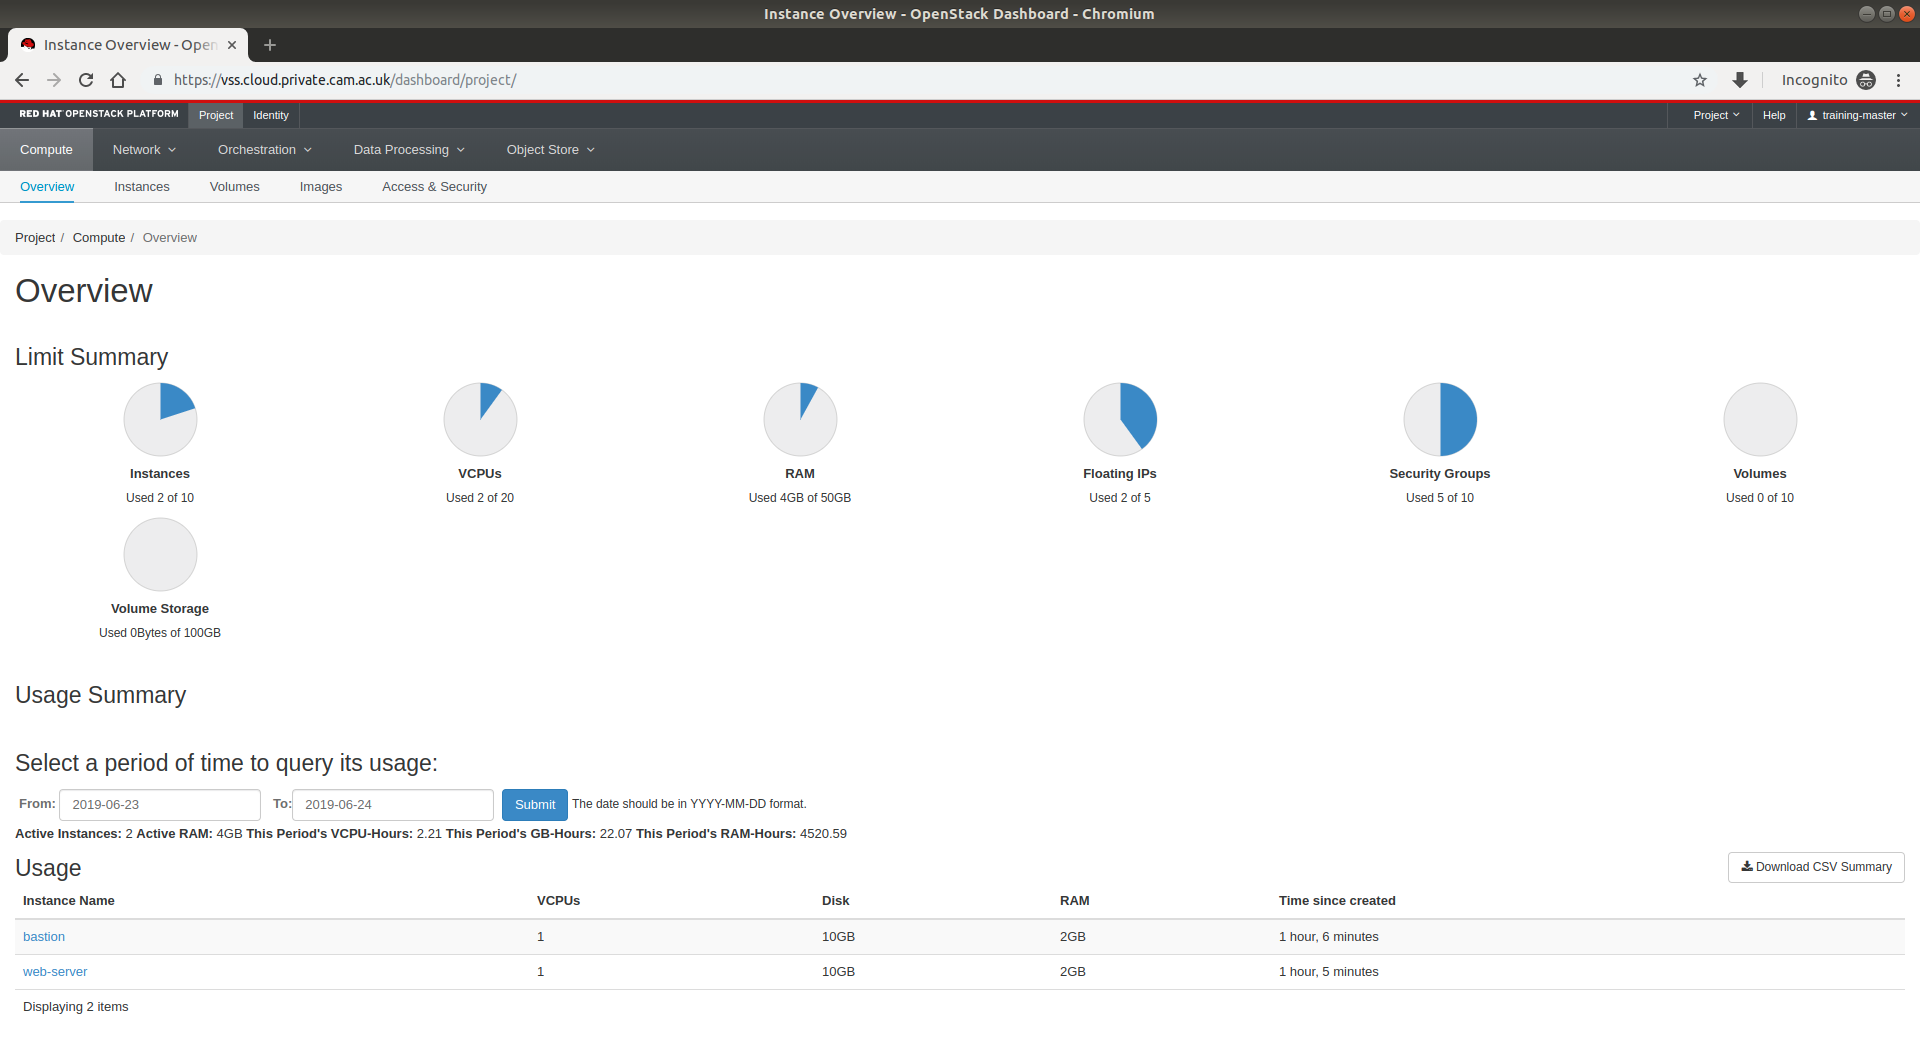Expand the Network menu
1920x1053 pixels.
[143, 149]
